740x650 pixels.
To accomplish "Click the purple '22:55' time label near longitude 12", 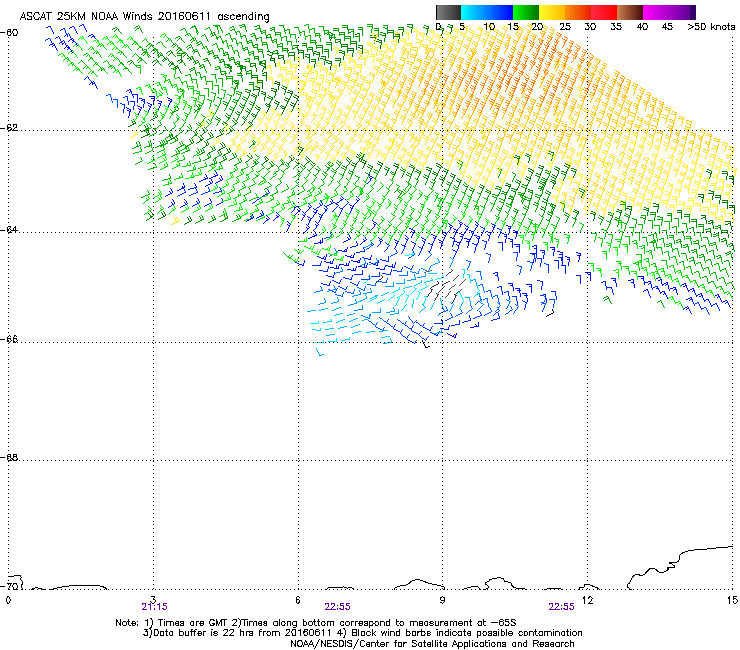I will (x=562, y=607).
